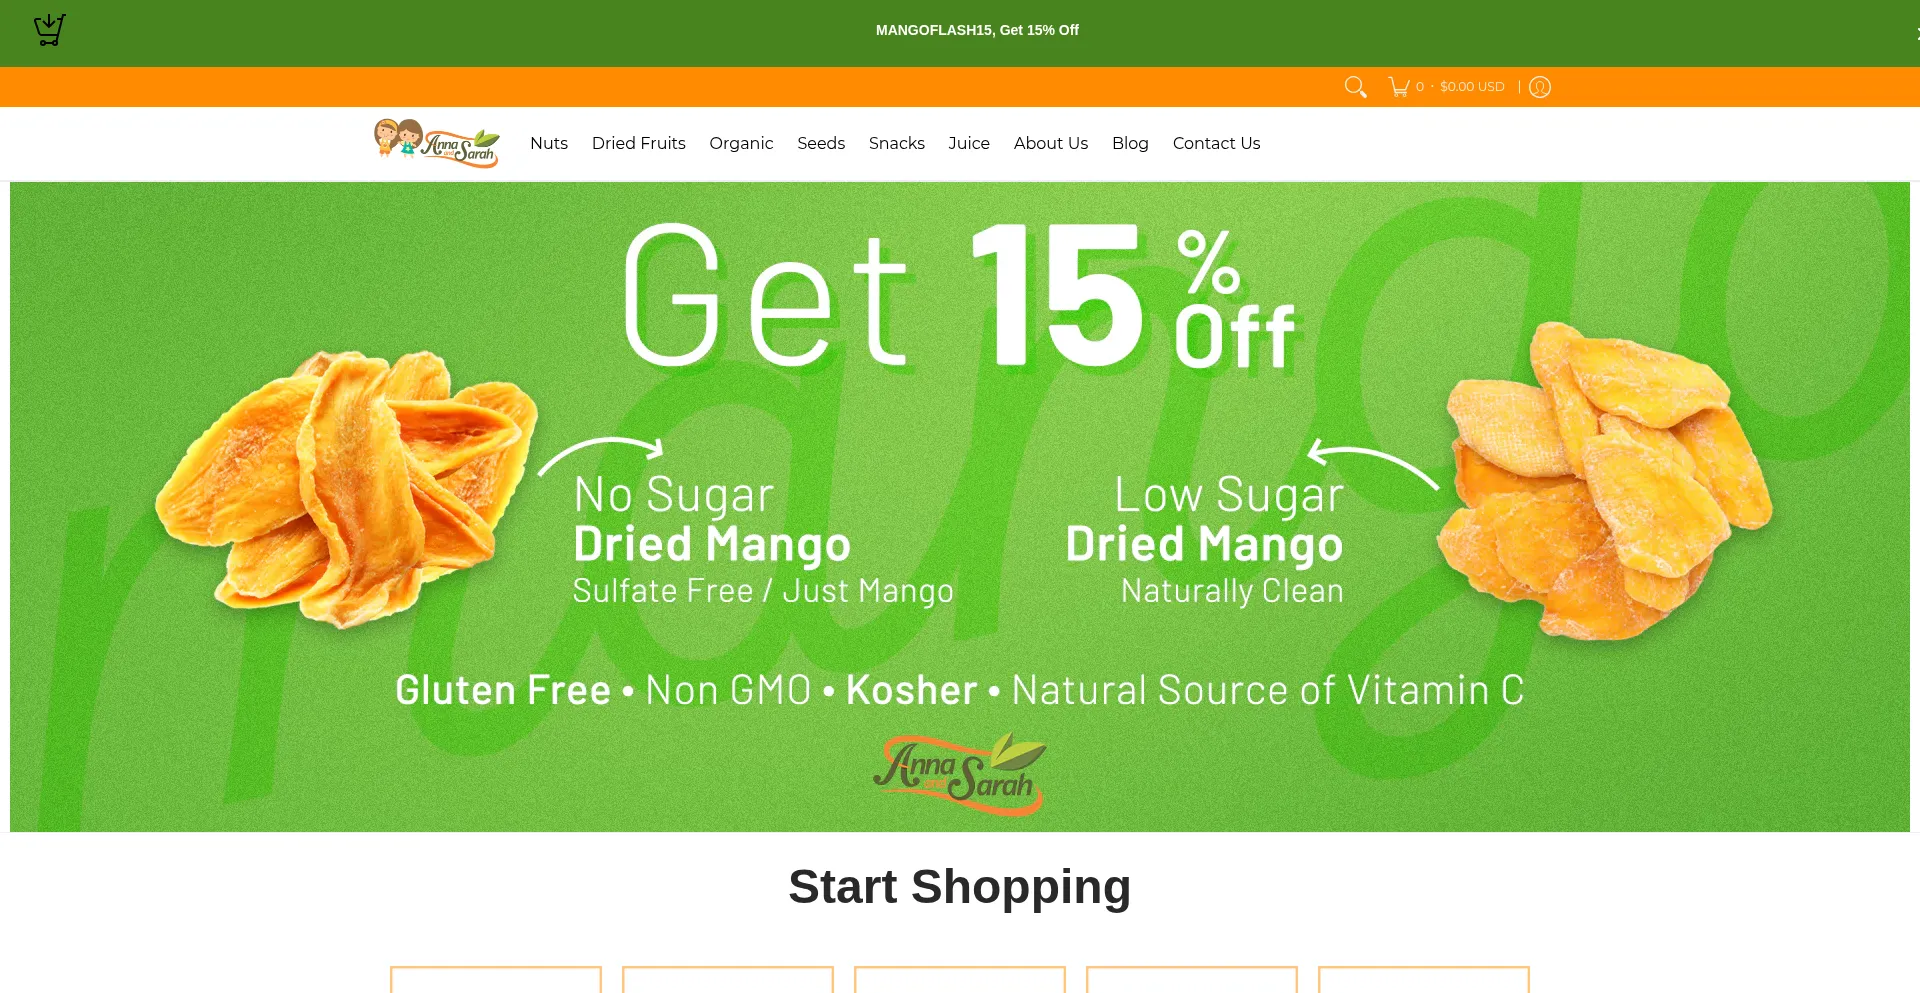Open search with the magnifier icon
The height and width of the screenshot is (993, 1920).
[x=1355, y=87]
